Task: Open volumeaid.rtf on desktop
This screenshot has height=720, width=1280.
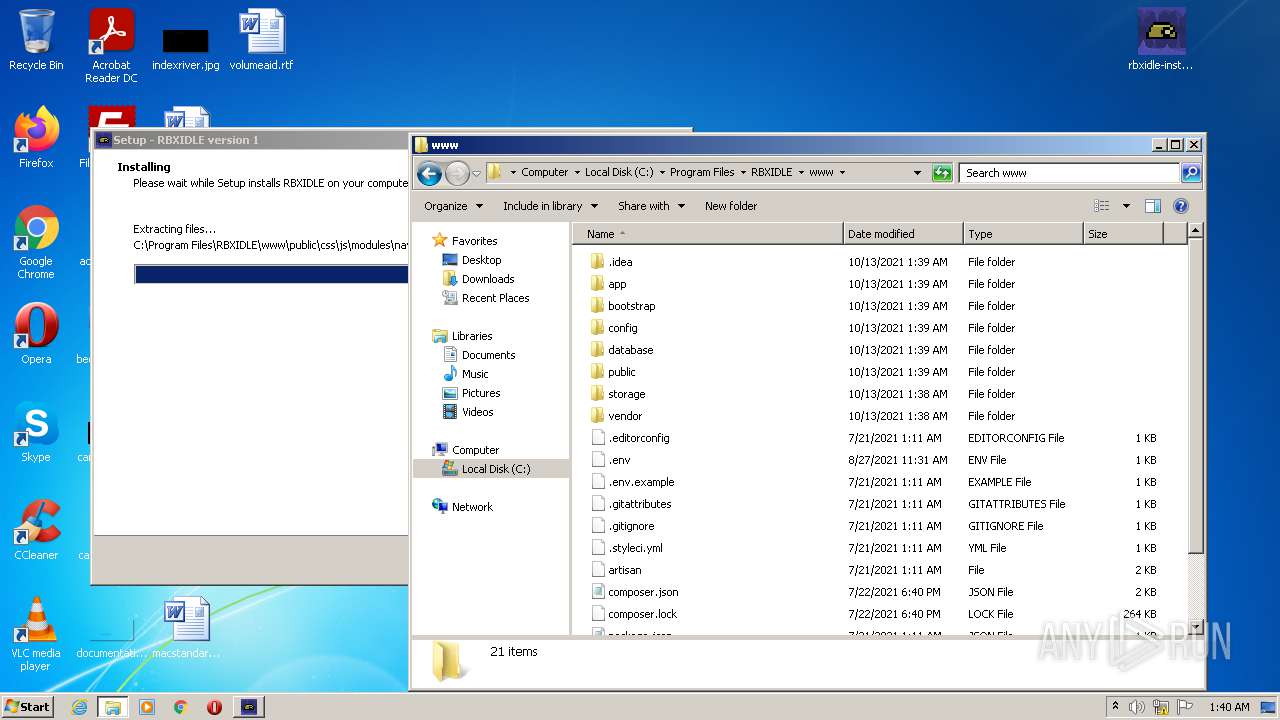Action: tap(262, 40)
